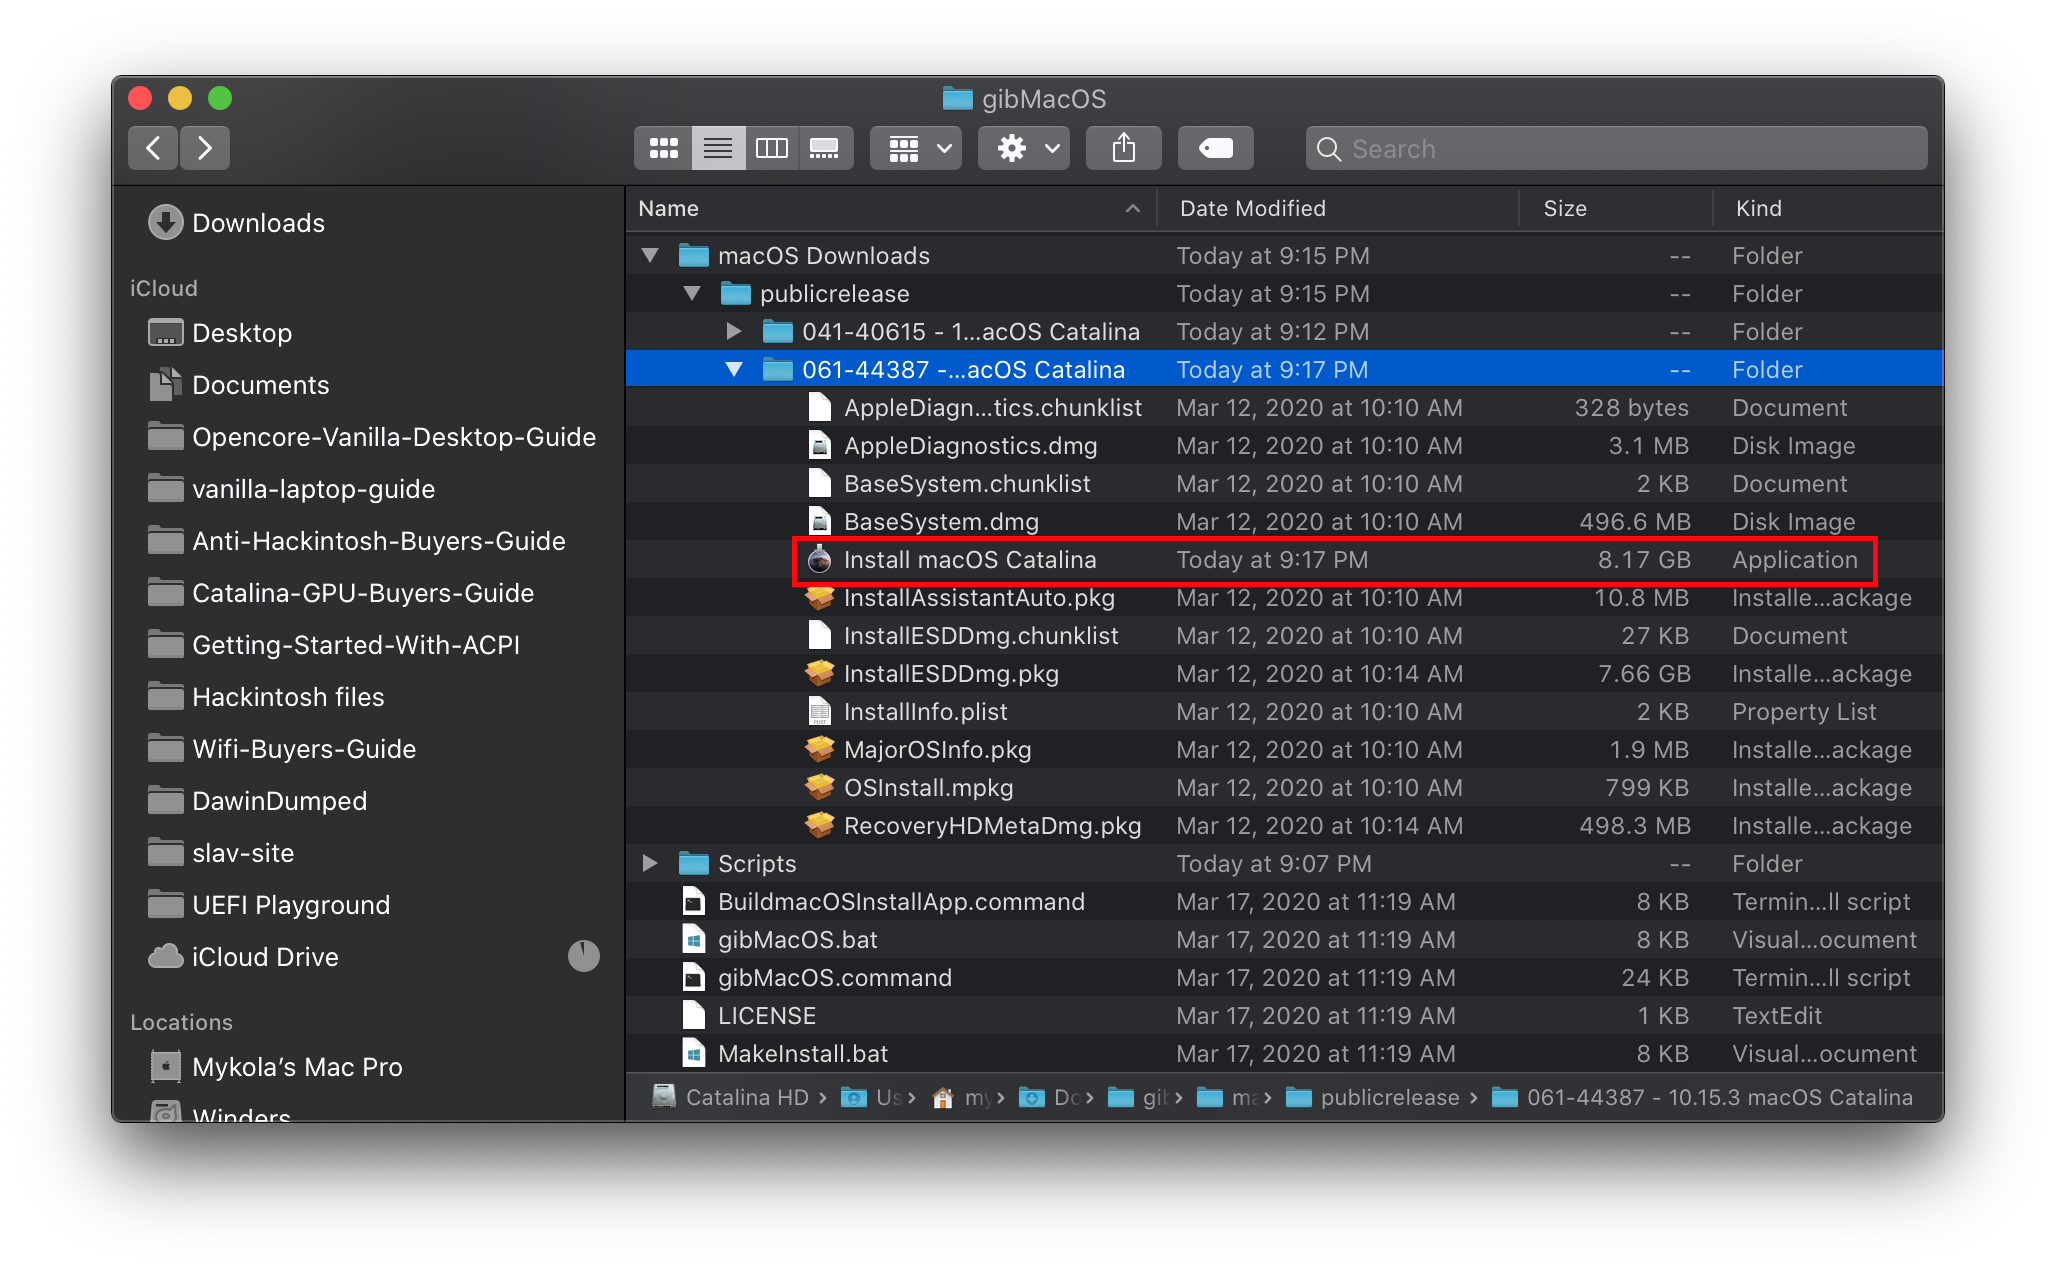
Task: Focus the Search field
Action: pyautogui.click(x=1616, y=149)
